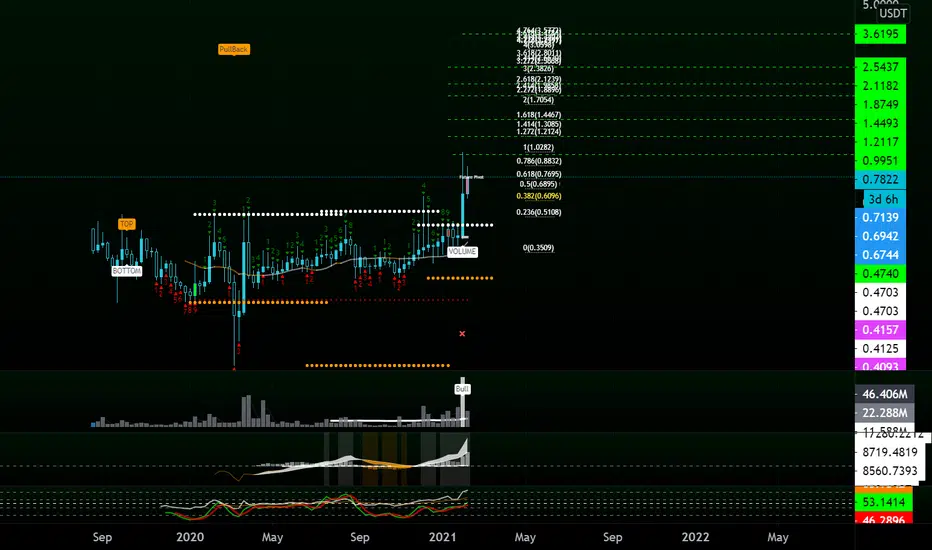This screenshot has height=550, width=932.
Task: Select the 1.8749 price axis label
Action: tap(880, 104)
